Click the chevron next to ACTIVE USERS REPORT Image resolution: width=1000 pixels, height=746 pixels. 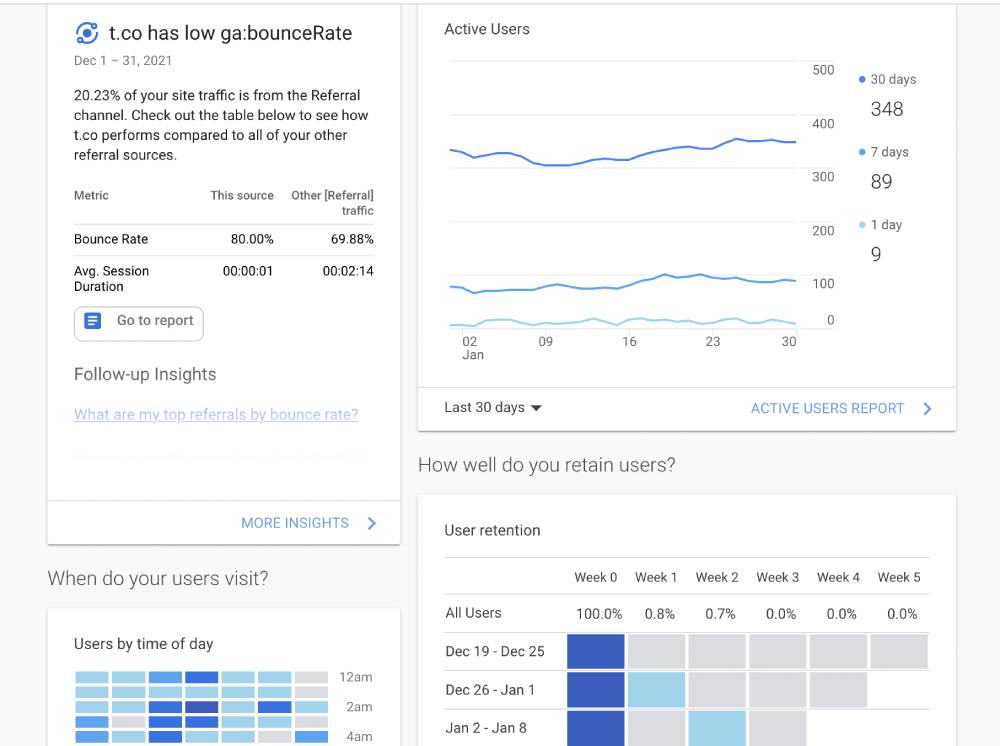point(927,409)
